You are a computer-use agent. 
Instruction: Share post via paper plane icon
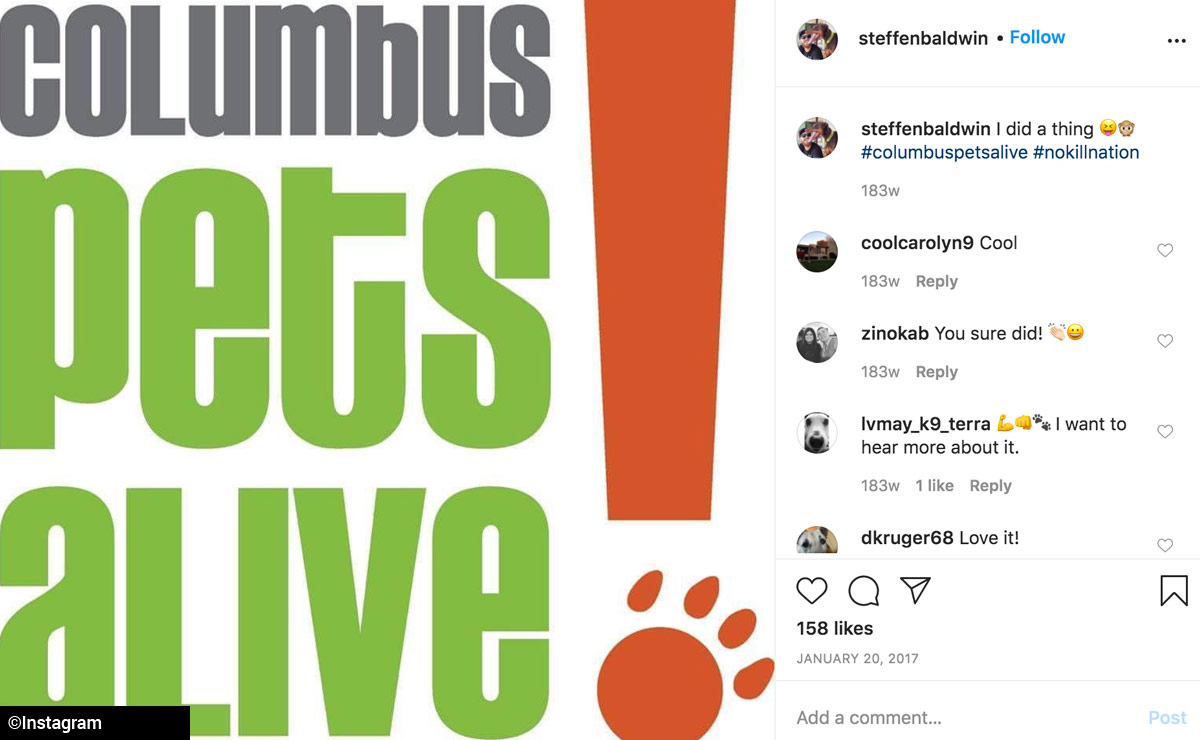[x=916, y=590]
